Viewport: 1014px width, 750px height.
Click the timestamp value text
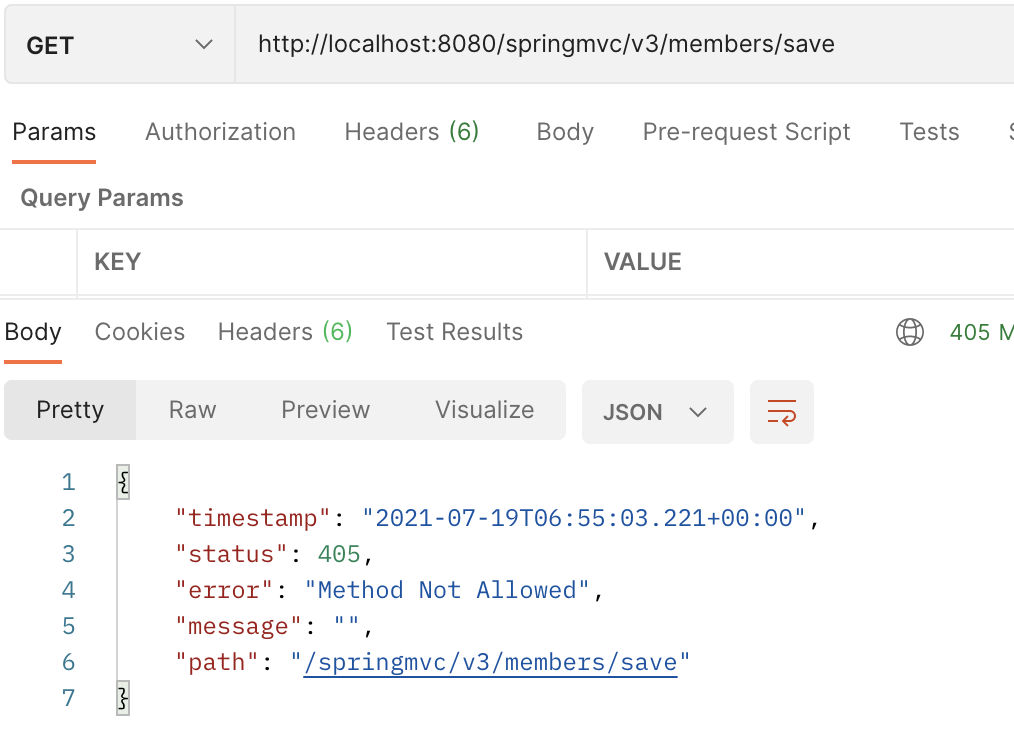point(584,518)
